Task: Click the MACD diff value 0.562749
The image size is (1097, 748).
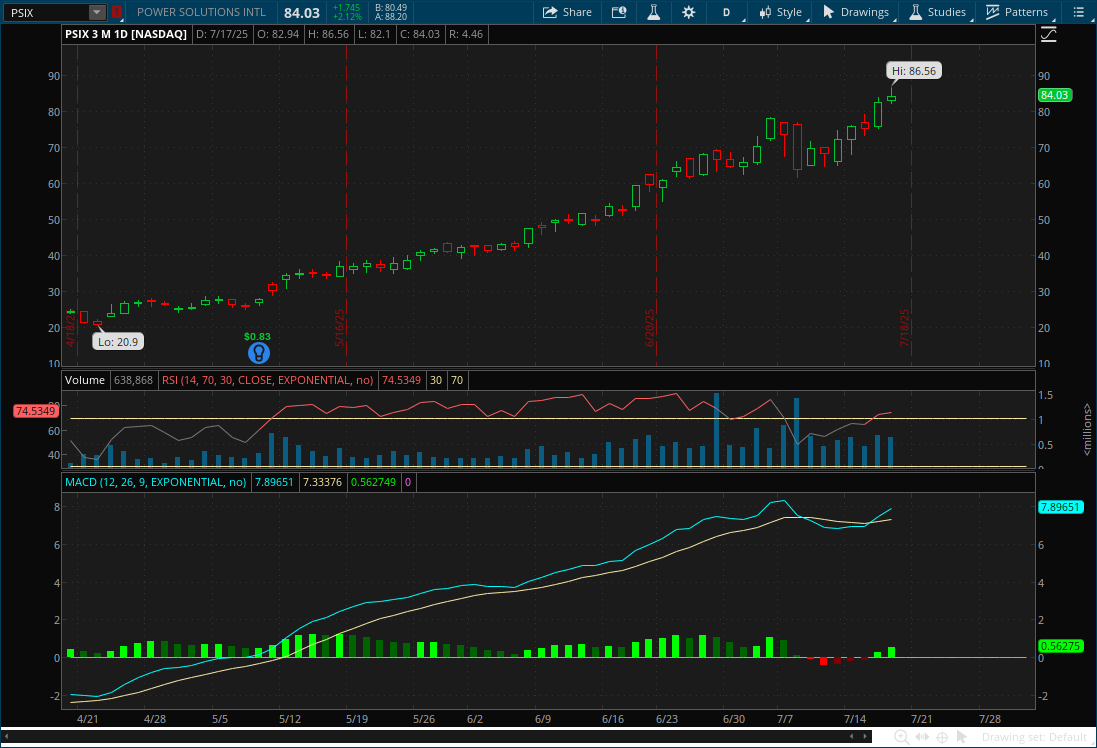Action: tap(373, 482)
